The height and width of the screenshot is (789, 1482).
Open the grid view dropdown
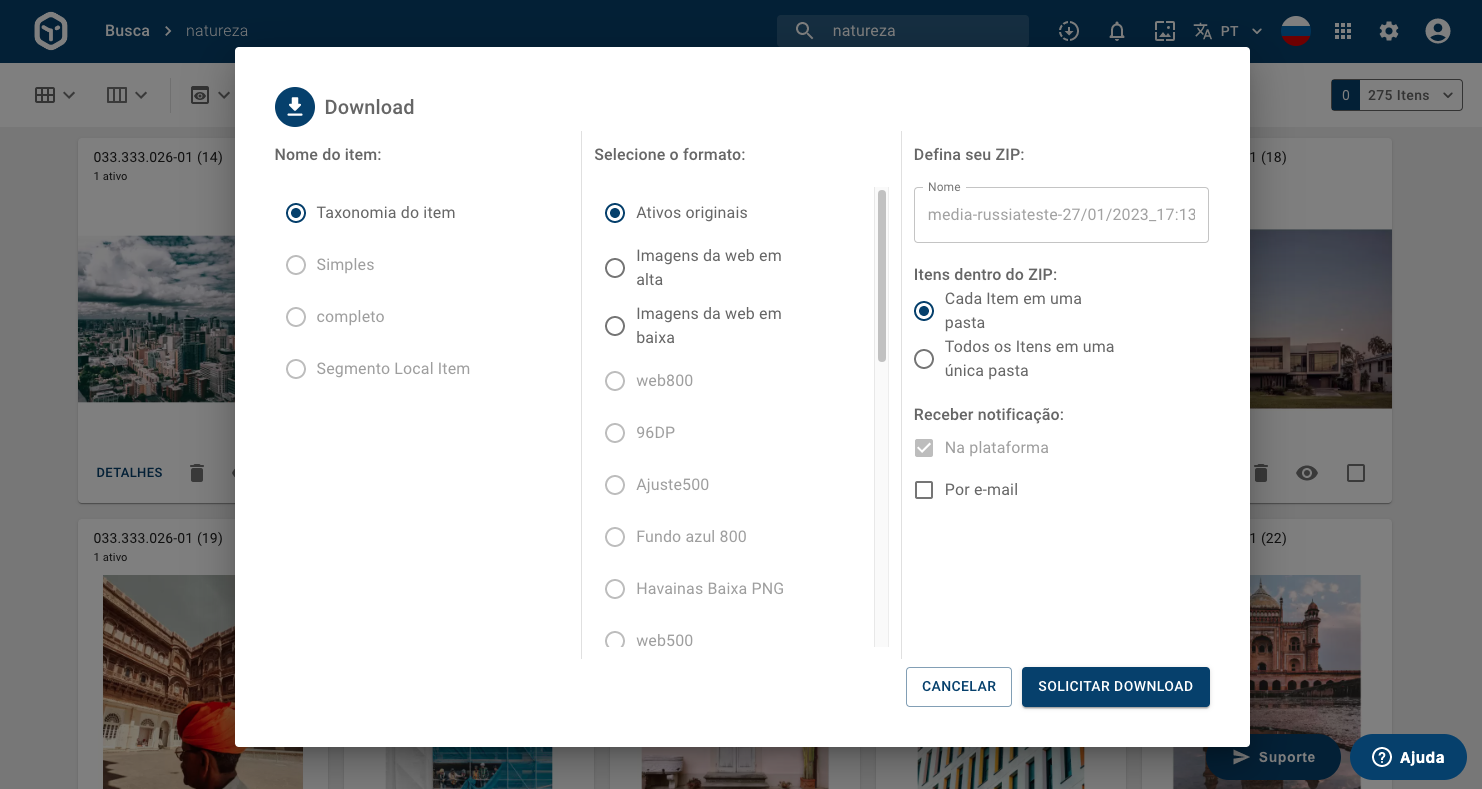(55, 95)
